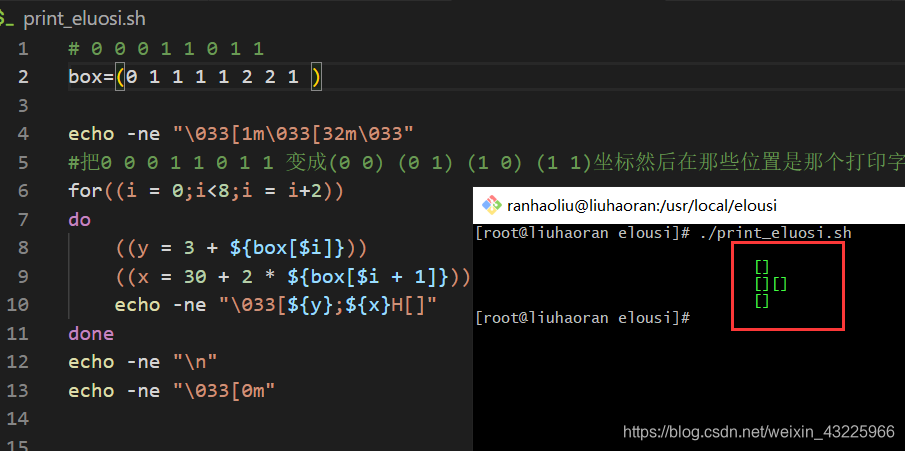Click the closing yellow parenthesis on line 2
The height and width of the screenshot is (451, 905).
coord(316,77)
